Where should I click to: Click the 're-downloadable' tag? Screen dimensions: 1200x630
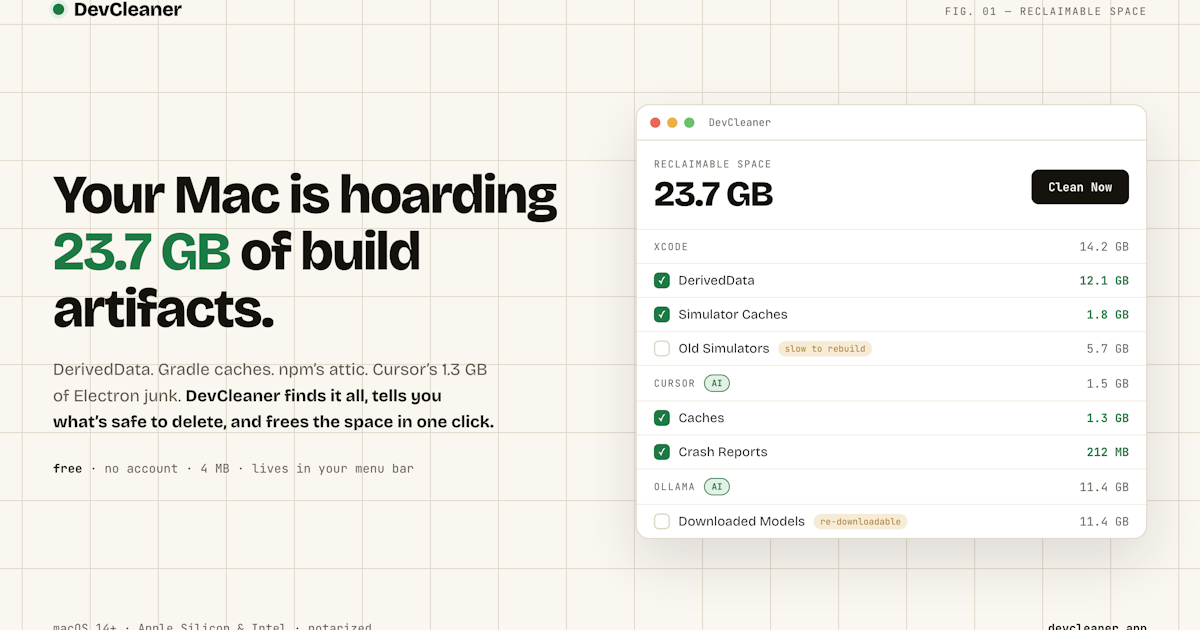point(860,521)
